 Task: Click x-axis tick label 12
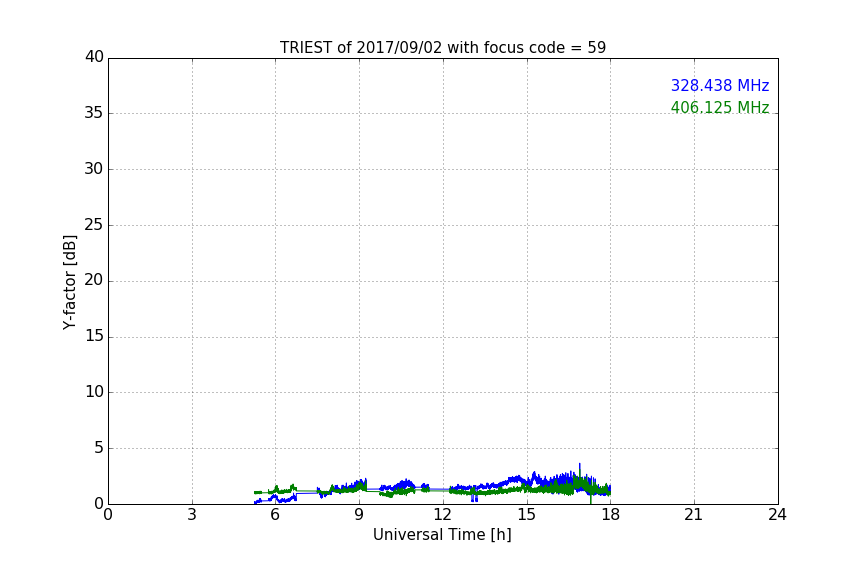443,515
